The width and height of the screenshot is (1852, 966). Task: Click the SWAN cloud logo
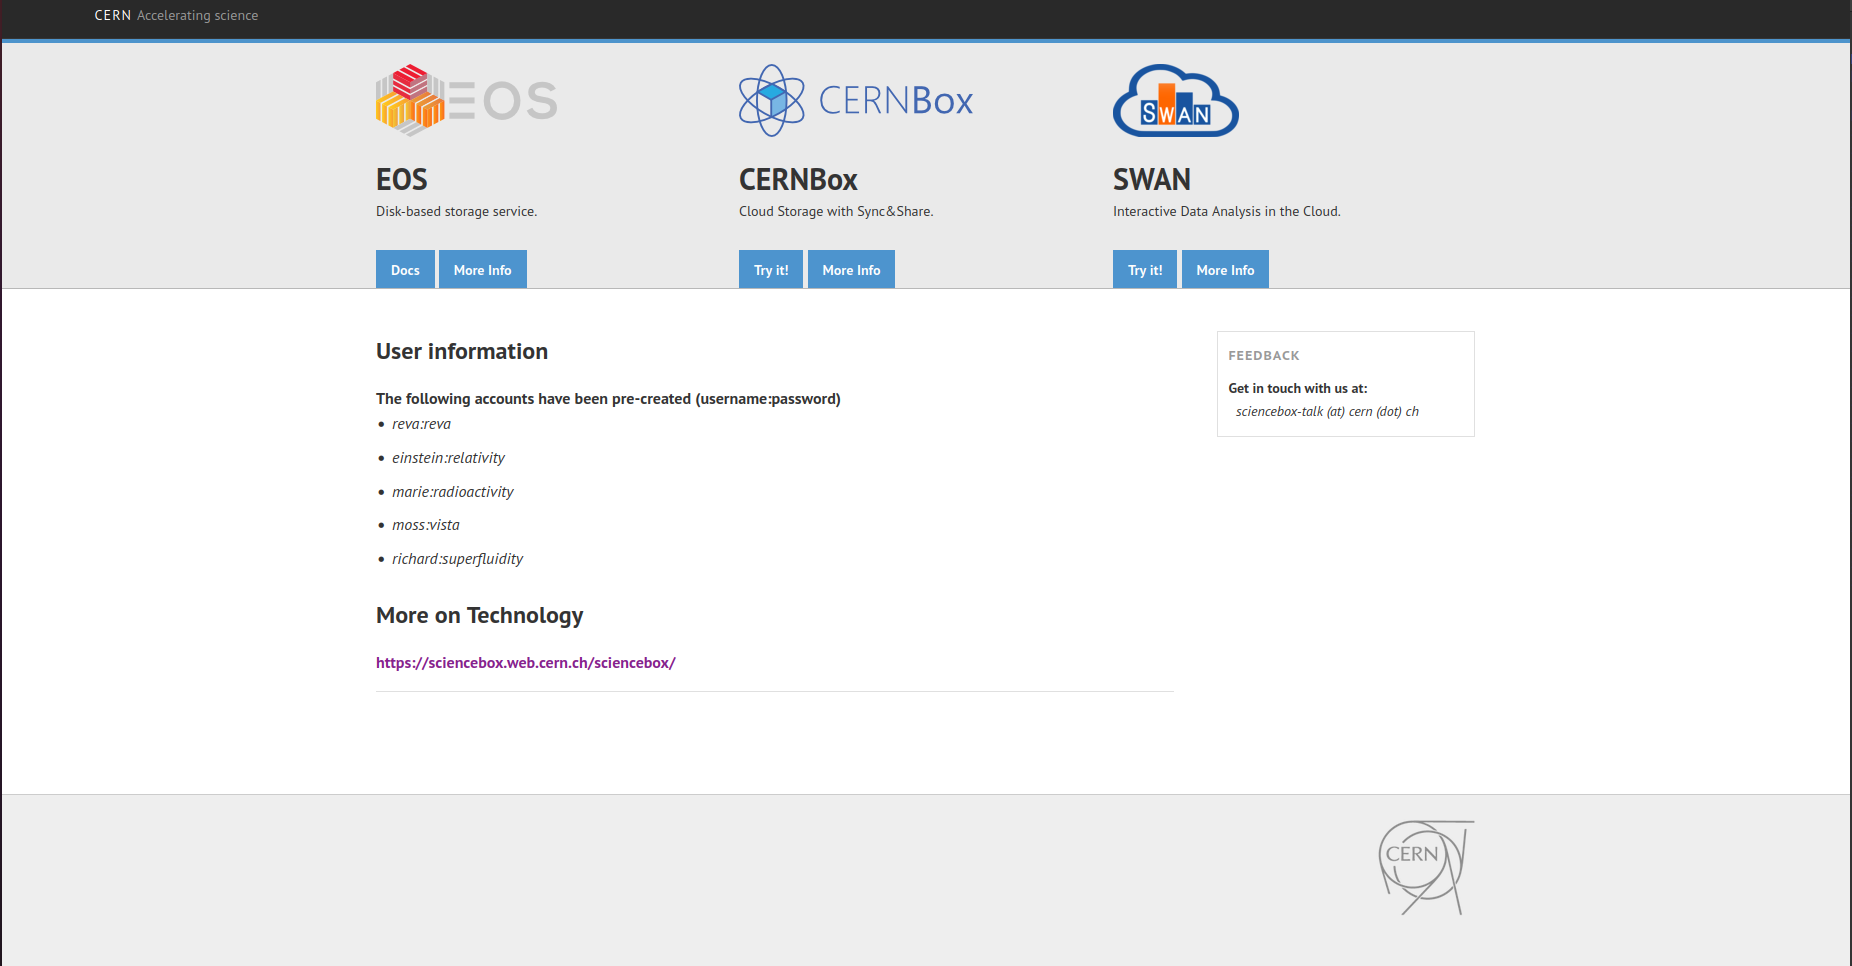pyautogui.click(x=1176, y=100)
